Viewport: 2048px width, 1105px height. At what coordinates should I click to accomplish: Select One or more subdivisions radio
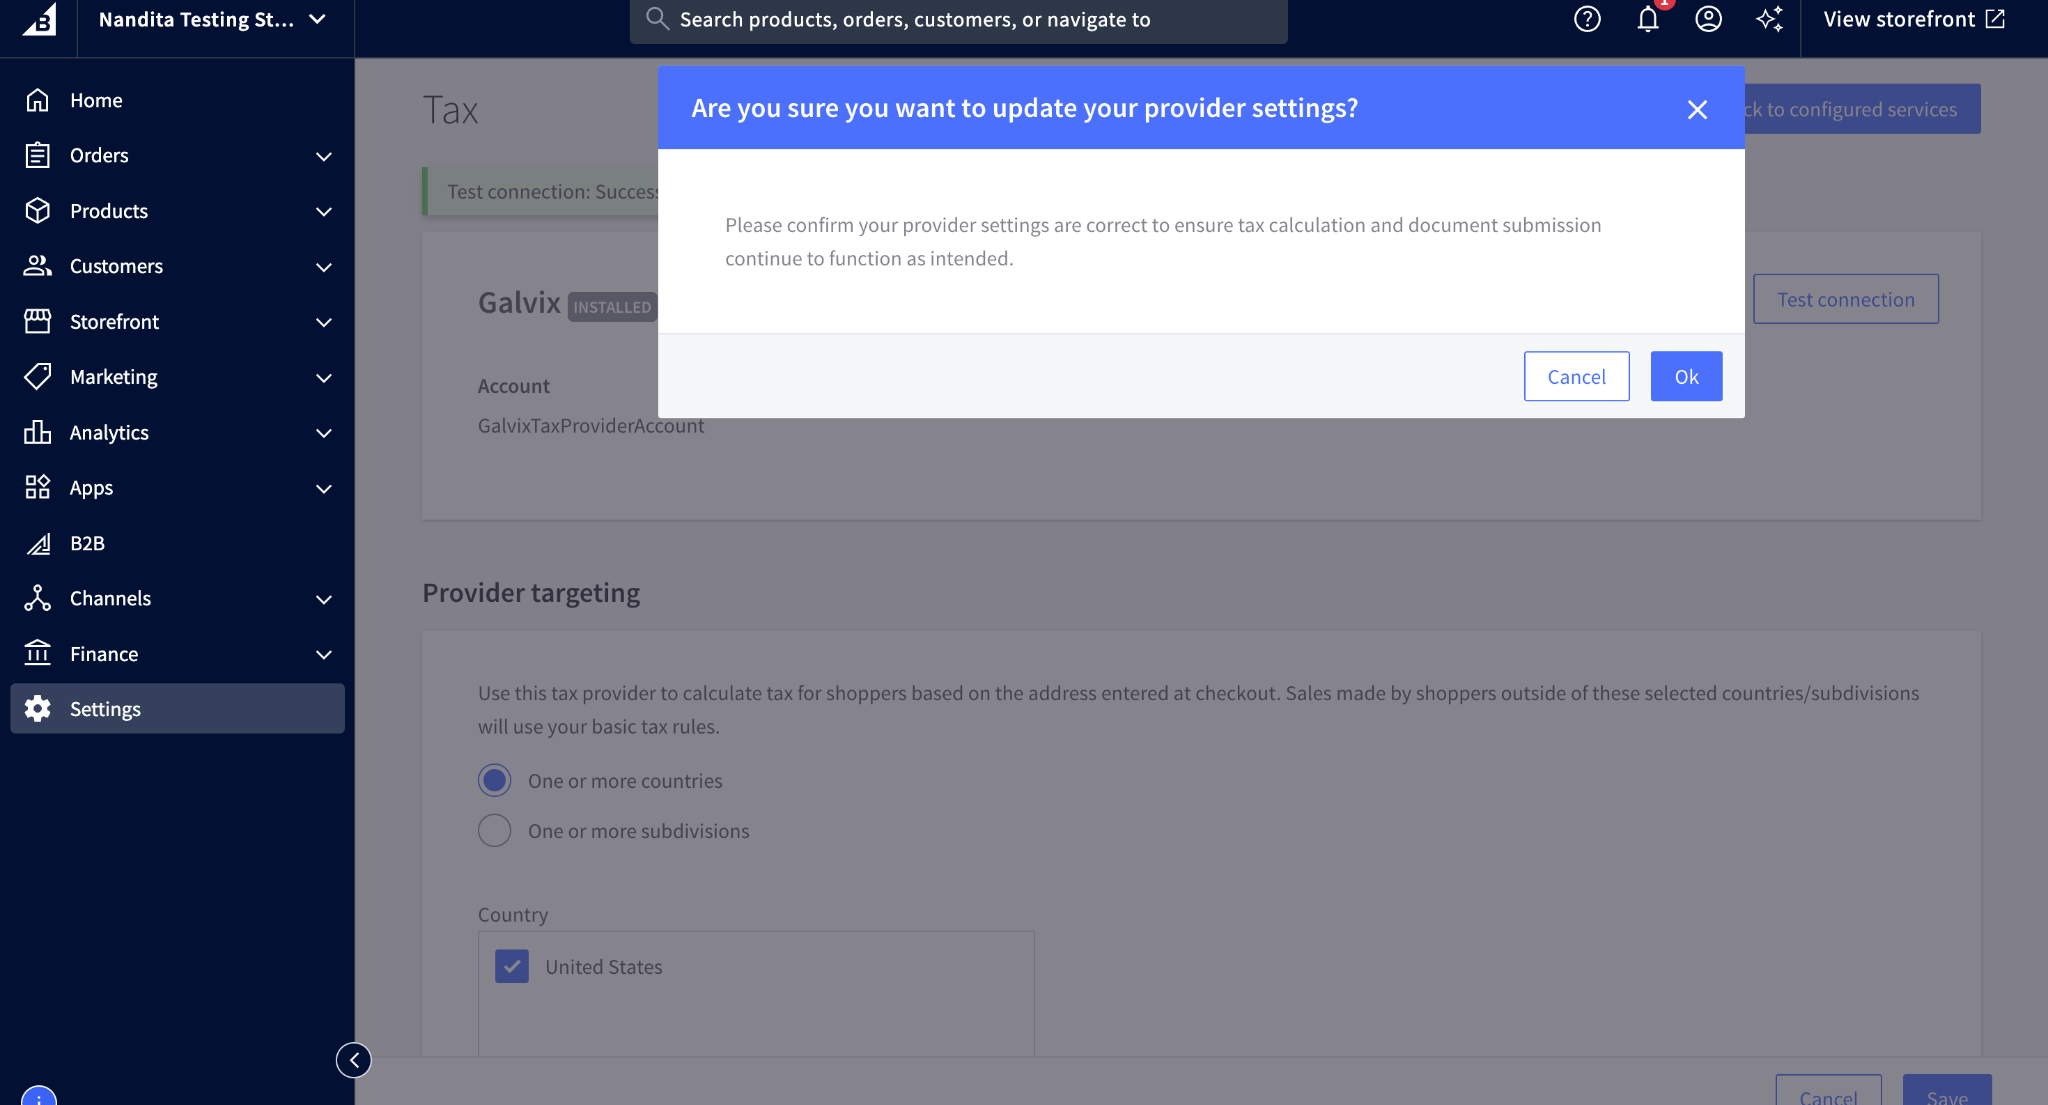coord(494,830)
